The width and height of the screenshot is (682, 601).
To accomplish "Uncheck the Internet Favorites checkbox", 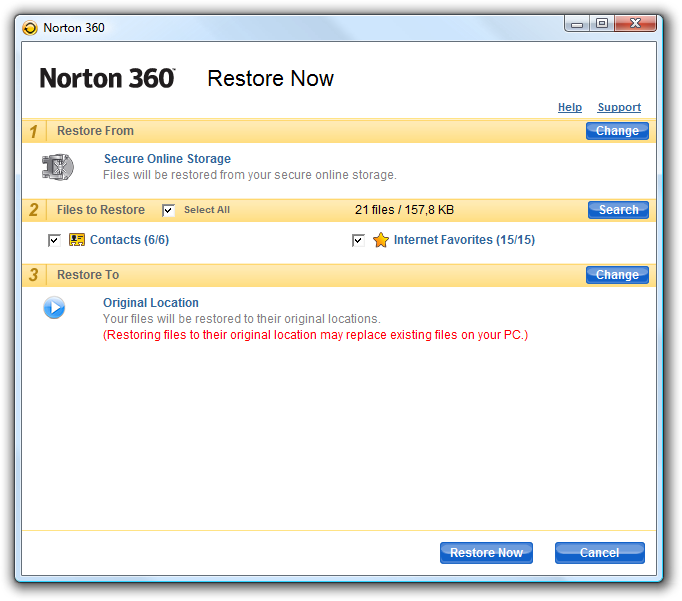I will 358,240.
